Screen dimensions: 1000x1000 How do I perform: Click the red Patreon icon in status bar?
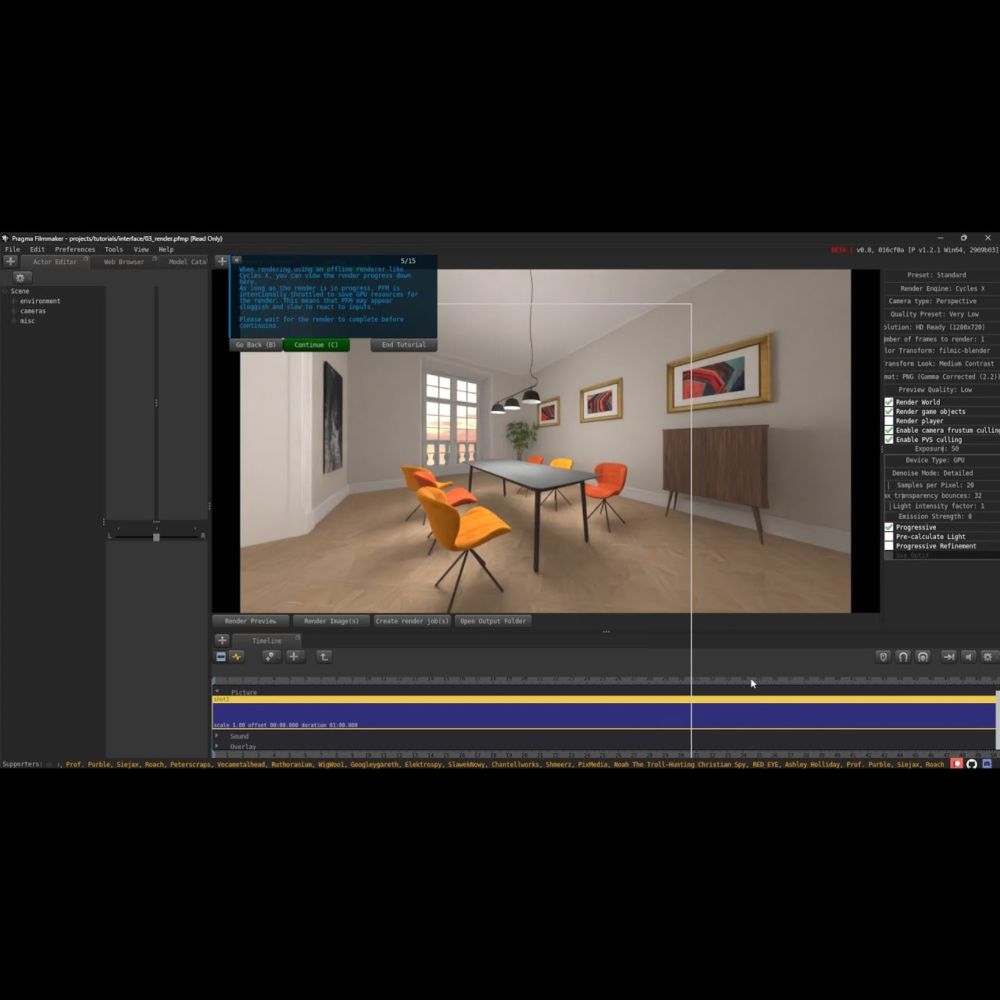(957, 763)
